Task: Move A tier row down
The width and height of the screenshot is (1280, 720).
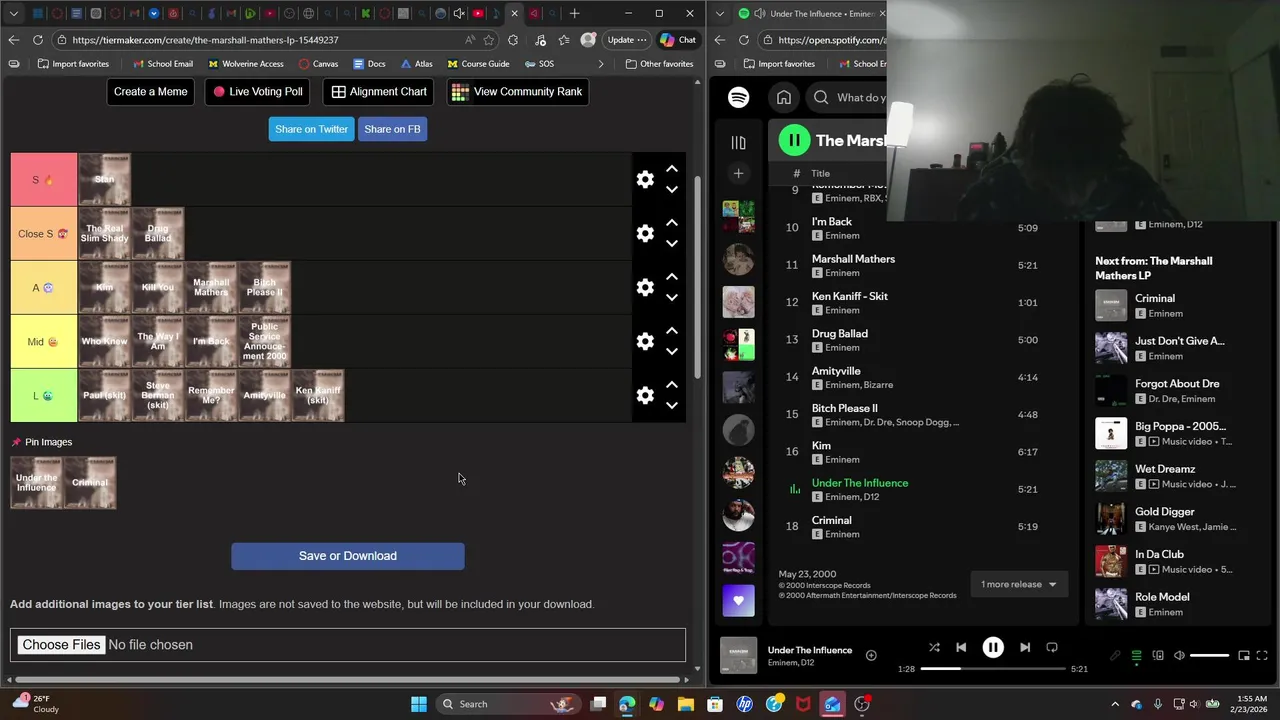Action: click(672, 298)
